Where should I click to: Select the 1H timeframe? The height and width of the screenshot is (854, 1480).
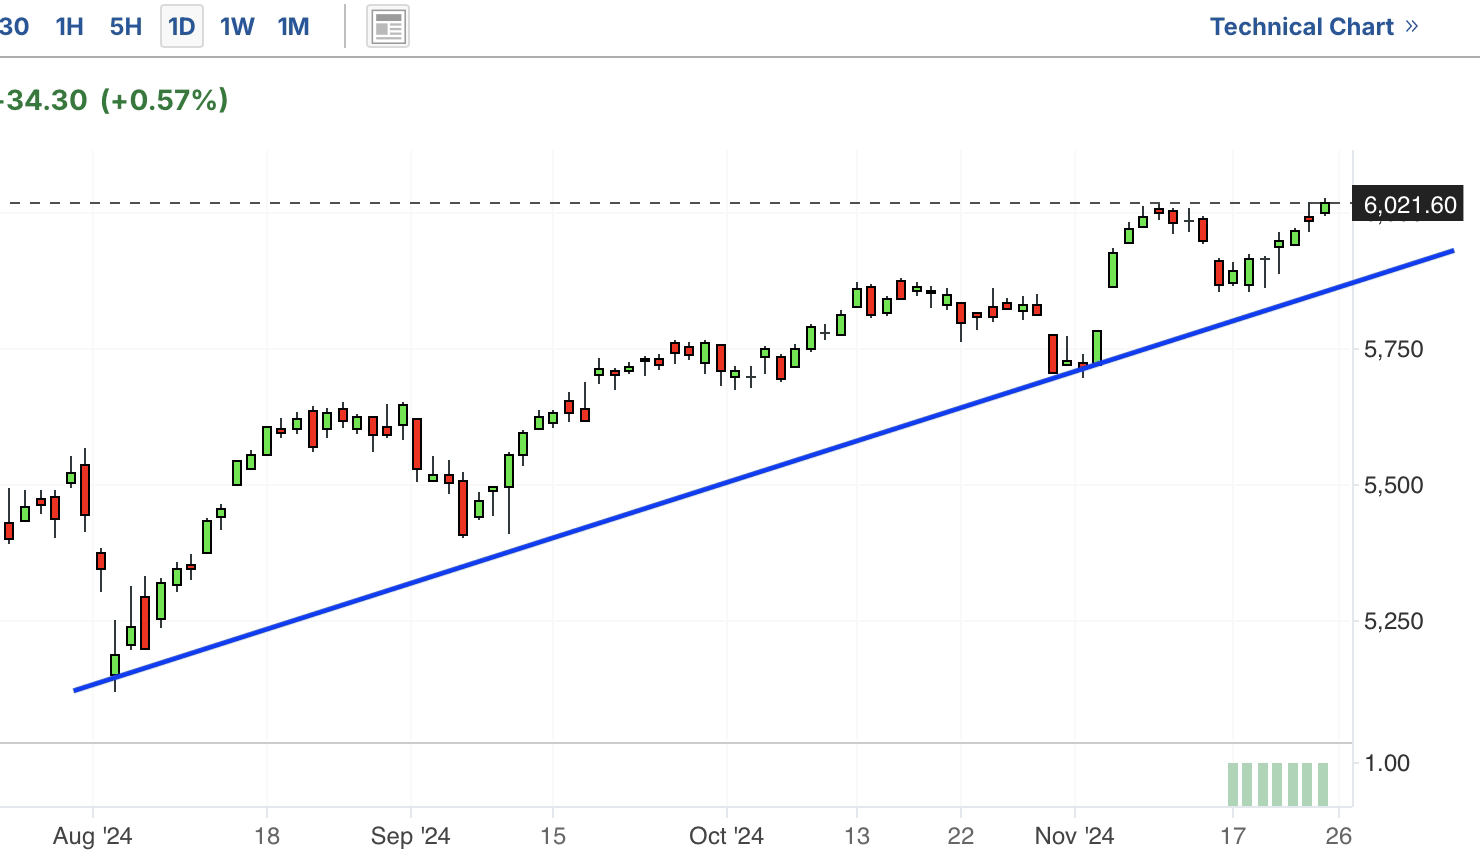pyautogui.click(x=69, y=27)
